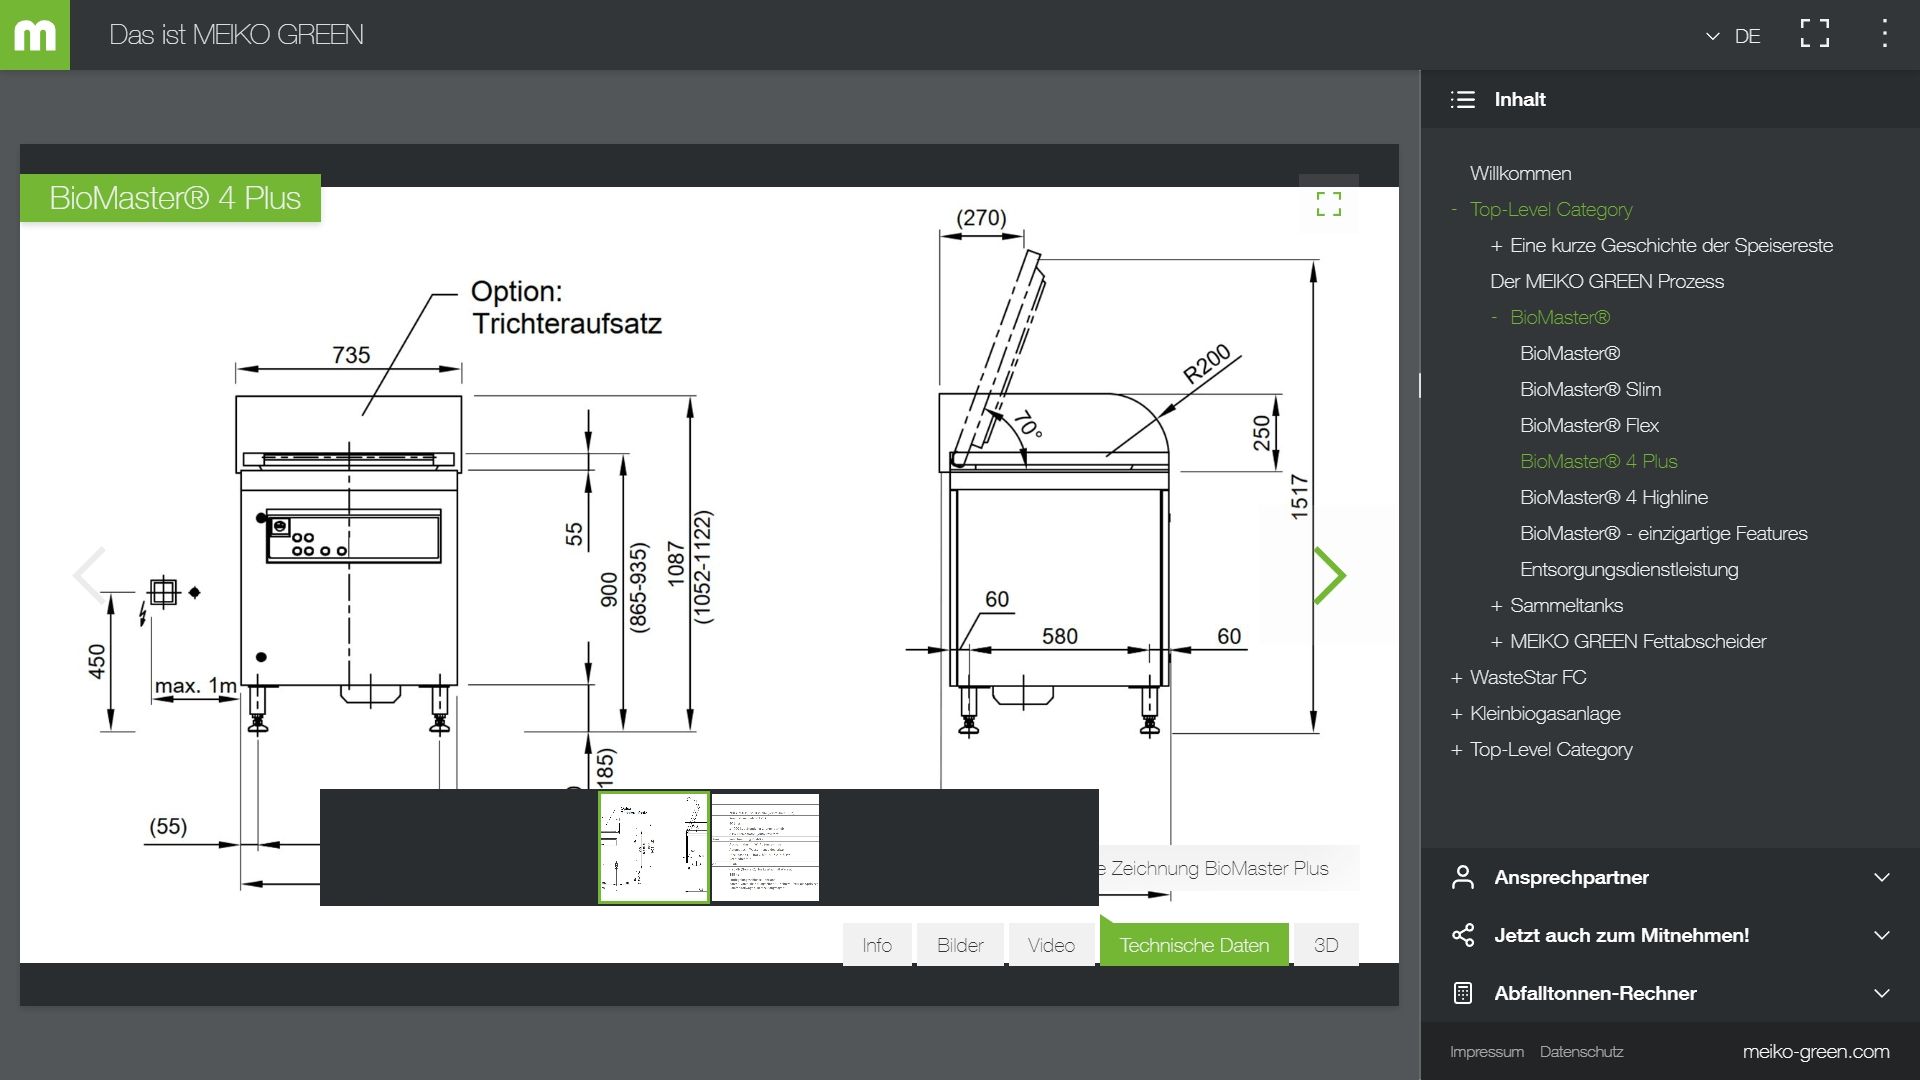1920x1080 pixels.
Task: Click the Inhalt list icon
Action: pyautogui.click(x=1463, y=99)
